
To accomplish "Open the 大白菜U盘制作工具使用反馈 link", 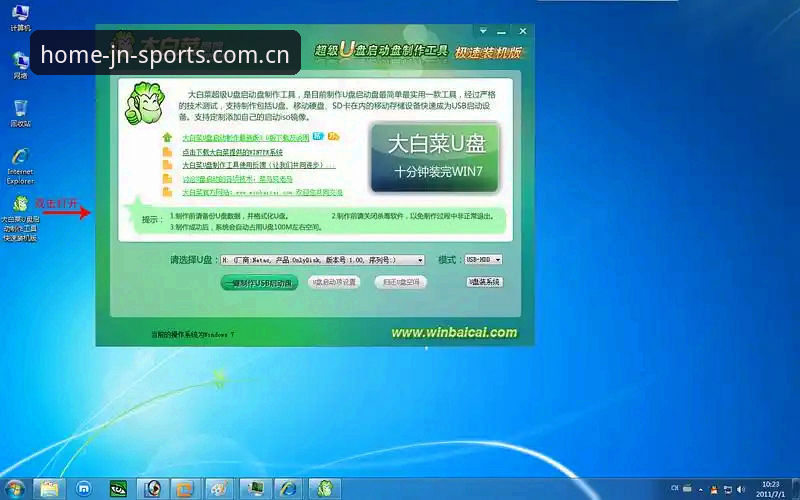I will click(259, 165).
